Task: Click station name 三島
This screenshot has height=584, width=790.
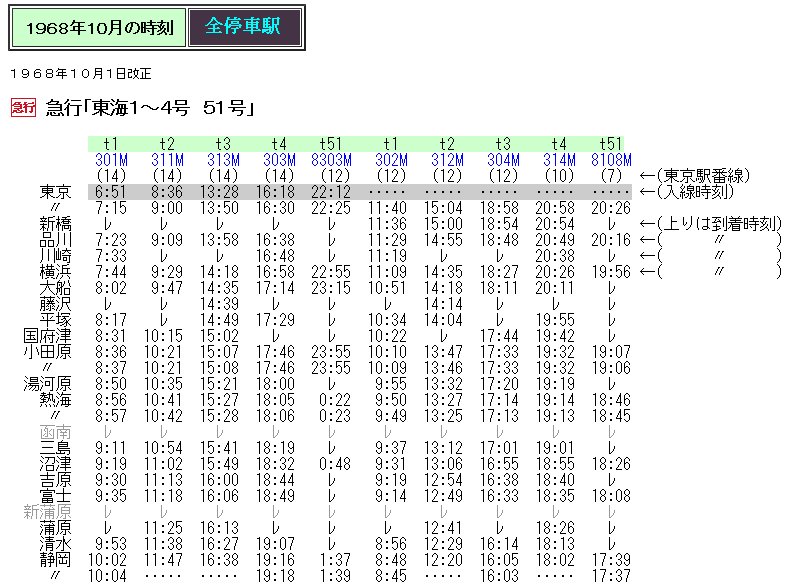Action: click(55, 448)
